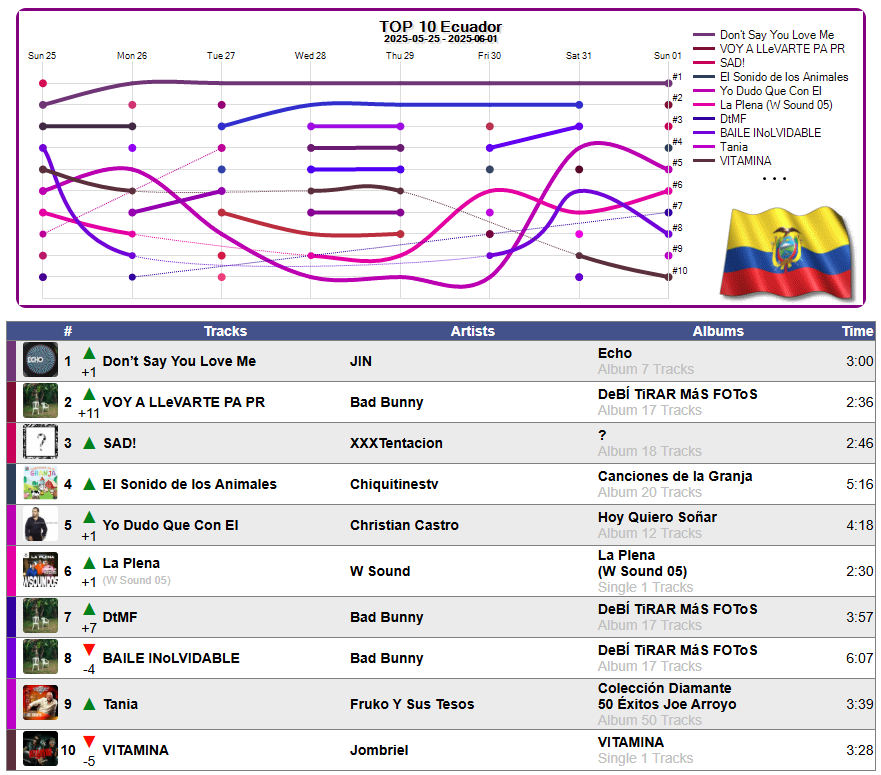
Task: Open the Christian Castro album cover thumbnail
Action: [40, 524]
